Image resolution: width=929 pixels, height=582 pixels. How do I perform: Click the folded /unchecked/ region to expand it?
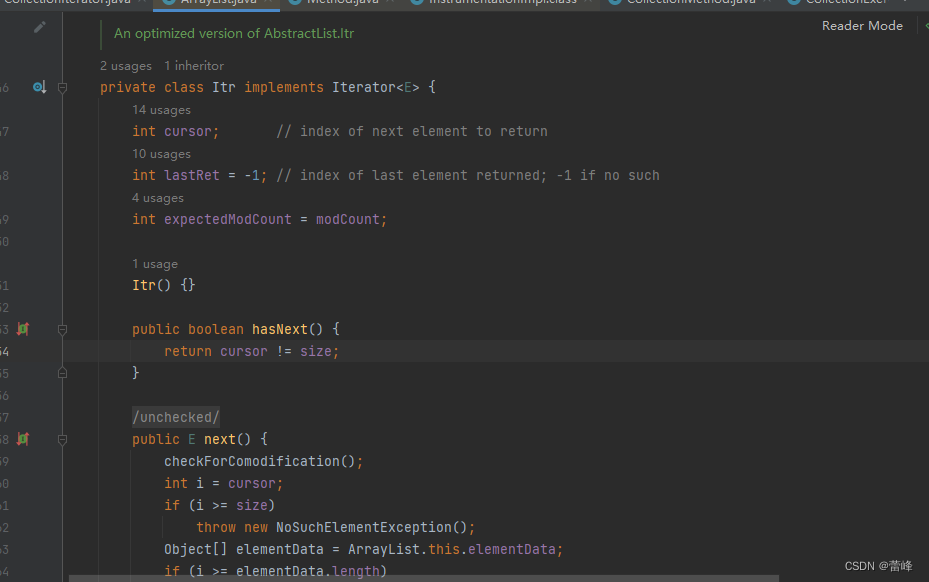(175, 416)
